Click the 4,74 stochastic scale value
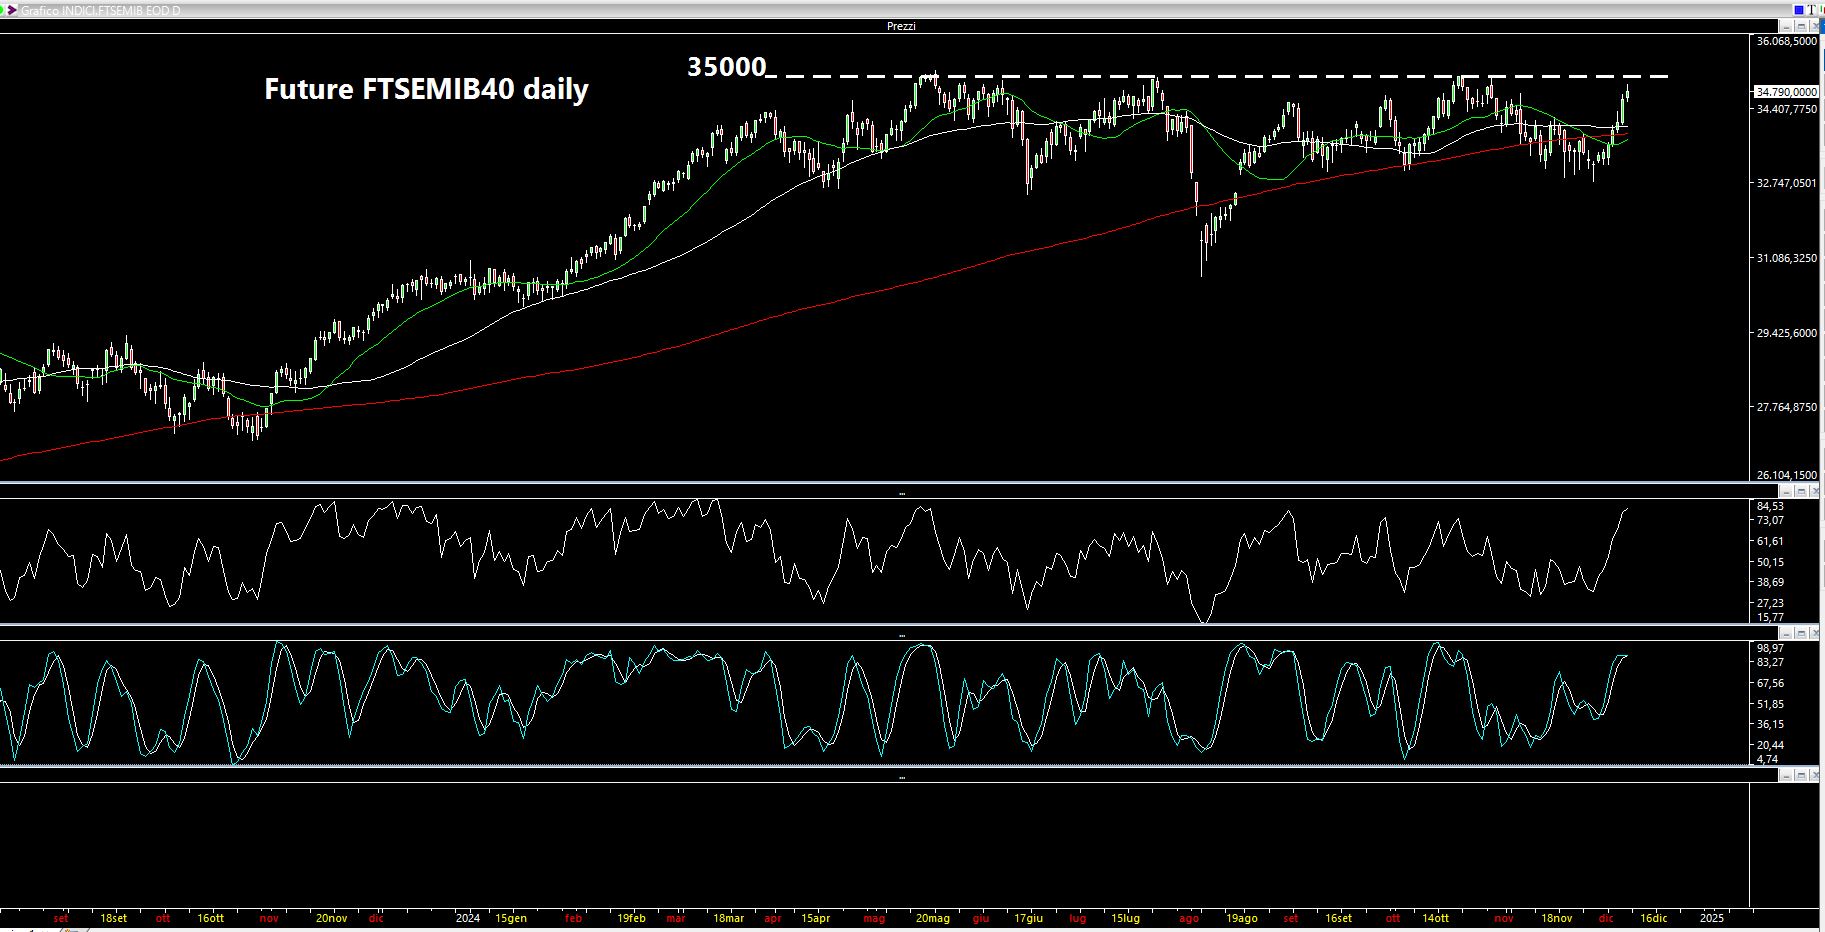This screenshot has height=932, width=1825. point(1768,759)
